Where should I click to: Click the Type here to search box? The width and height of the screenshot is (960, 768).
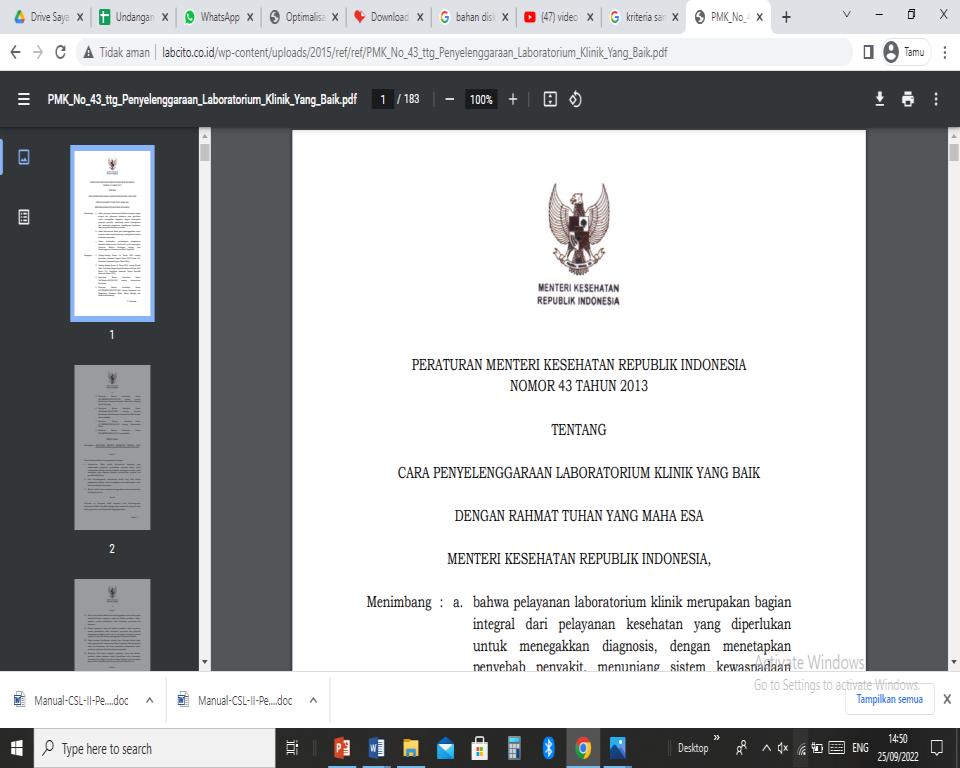[x=154, y=748]
